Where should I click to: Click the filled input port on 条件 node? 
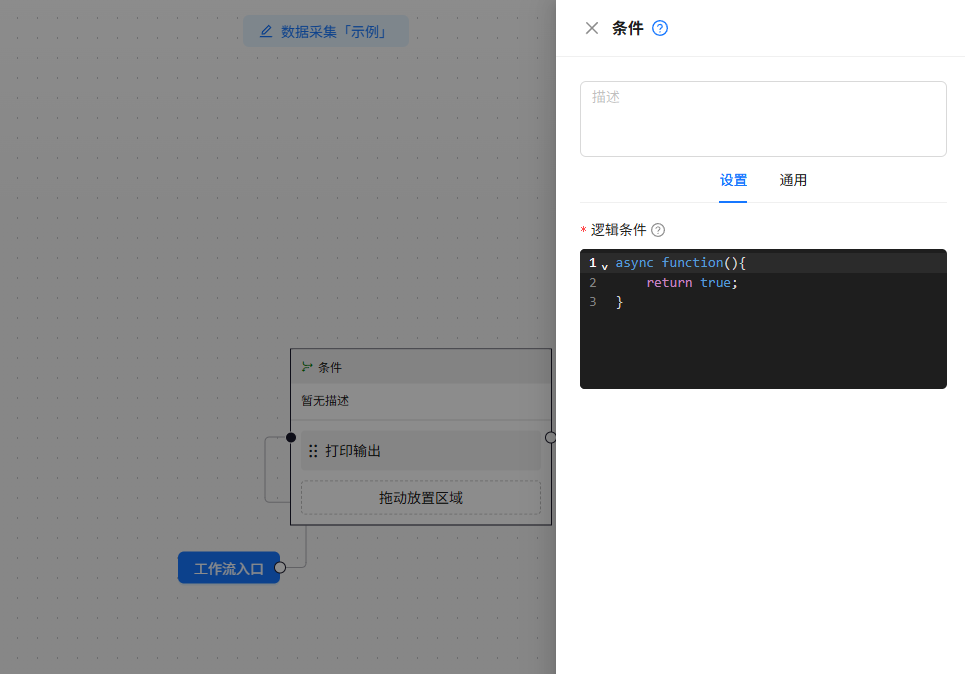pos(291,438)
